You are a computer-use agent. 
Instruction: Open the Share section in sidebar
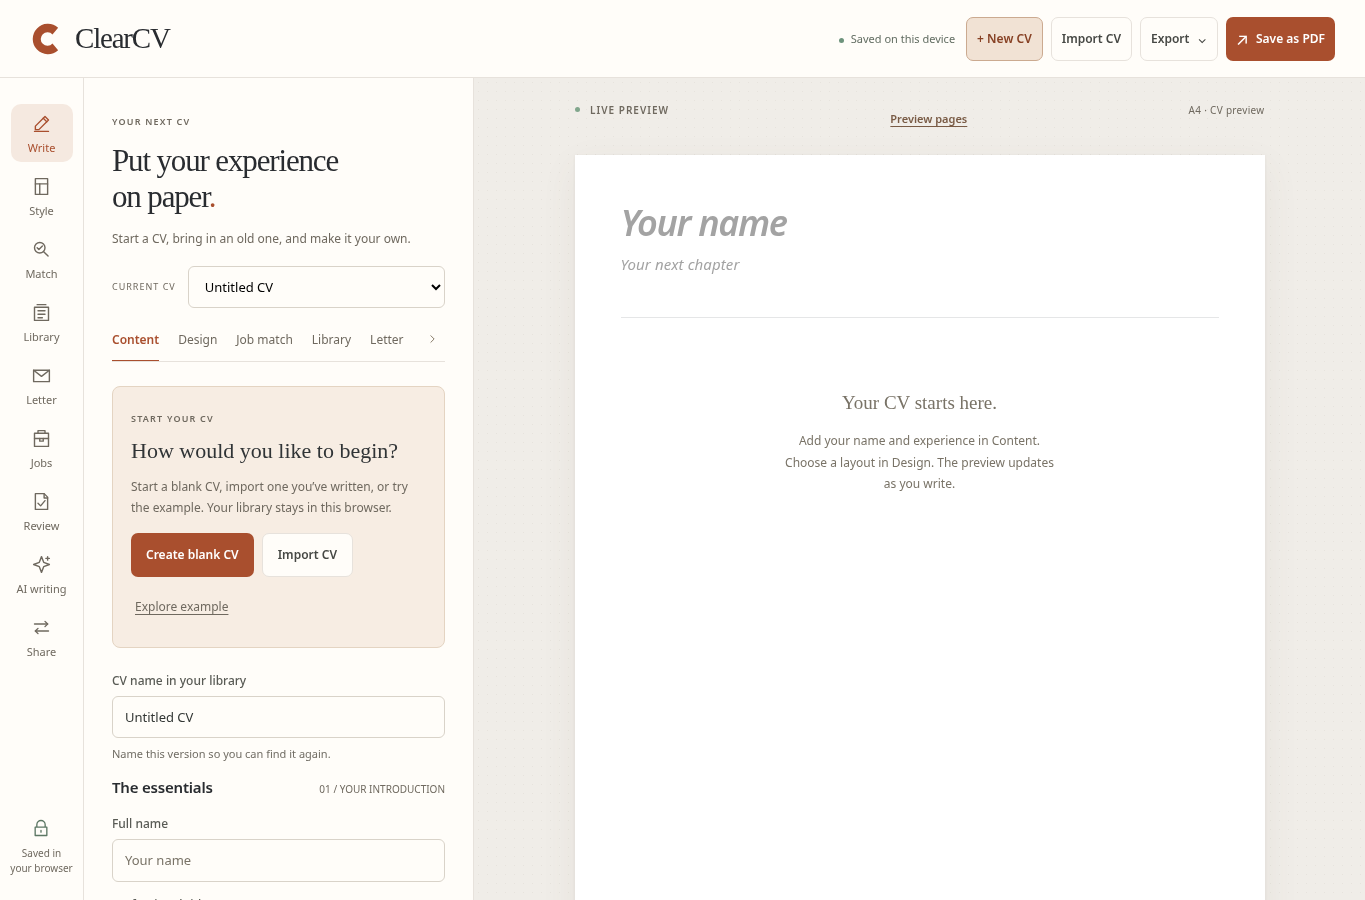[x=42, y=637]
